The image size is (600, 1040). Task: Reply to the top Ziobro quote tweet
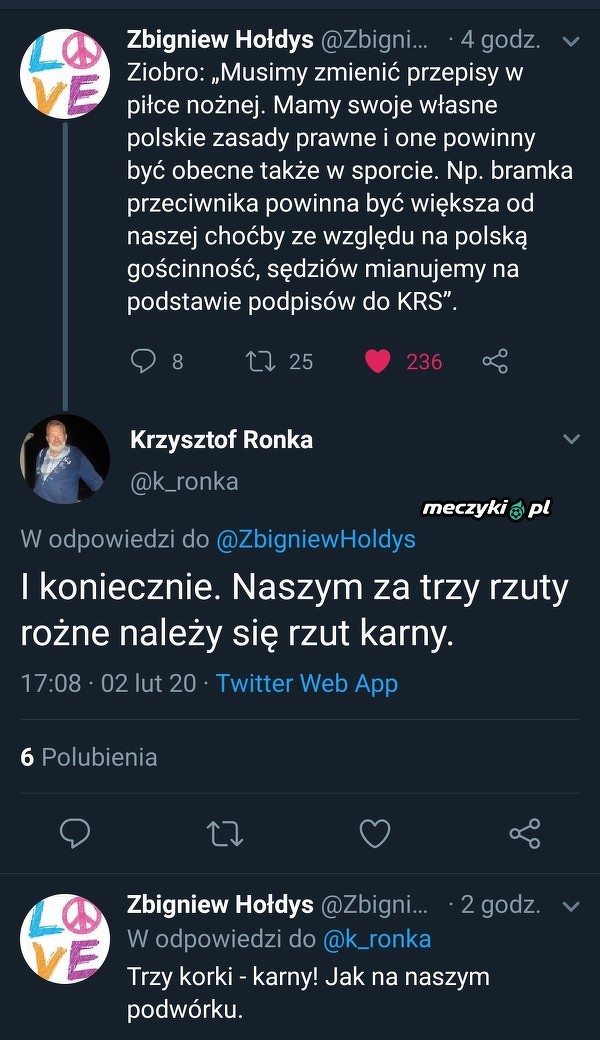[144, 361]
